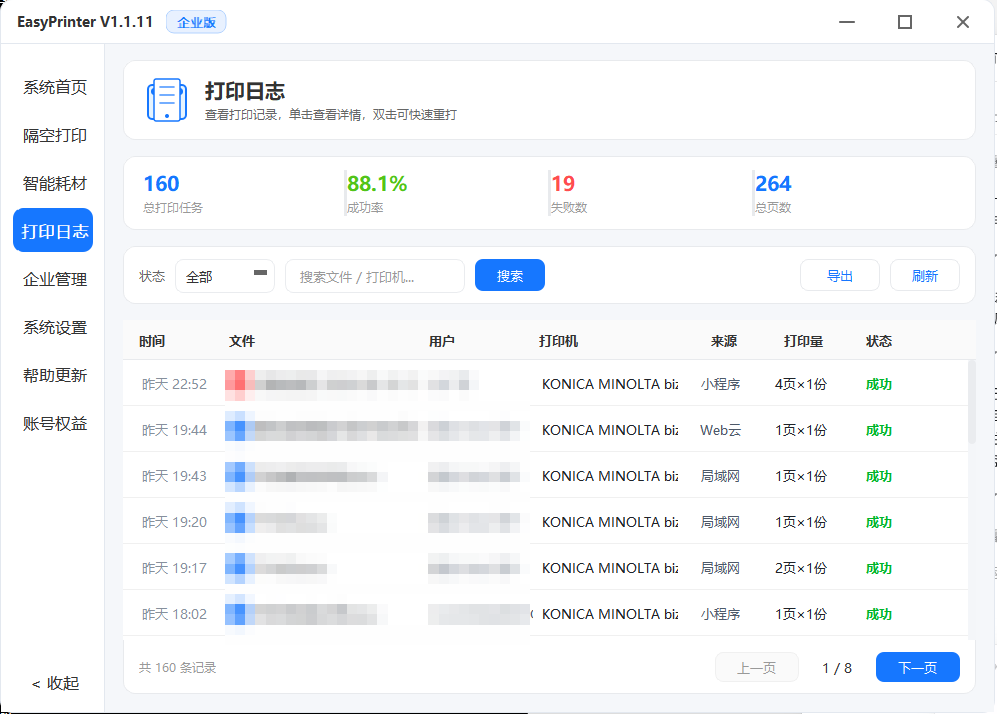Minimize the EasyPrinter window

coord(847,22)
